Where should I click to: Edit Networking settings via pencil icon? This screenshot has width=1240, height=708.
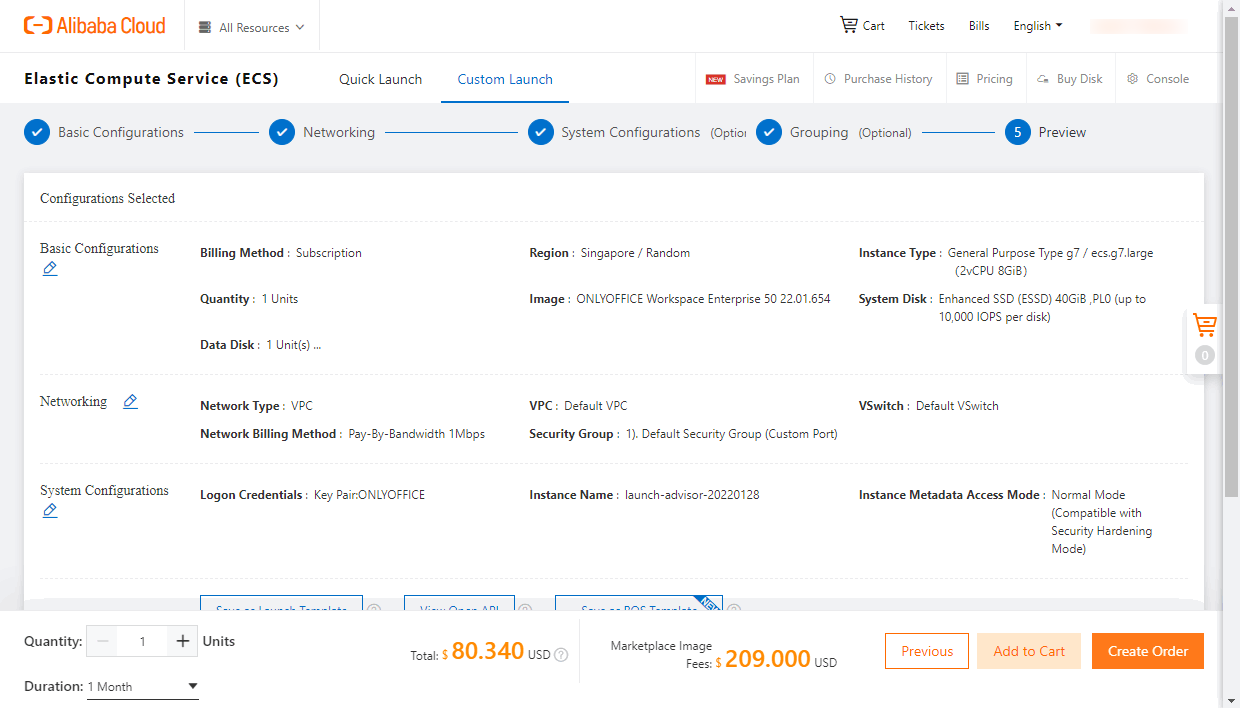coord(130,401)
